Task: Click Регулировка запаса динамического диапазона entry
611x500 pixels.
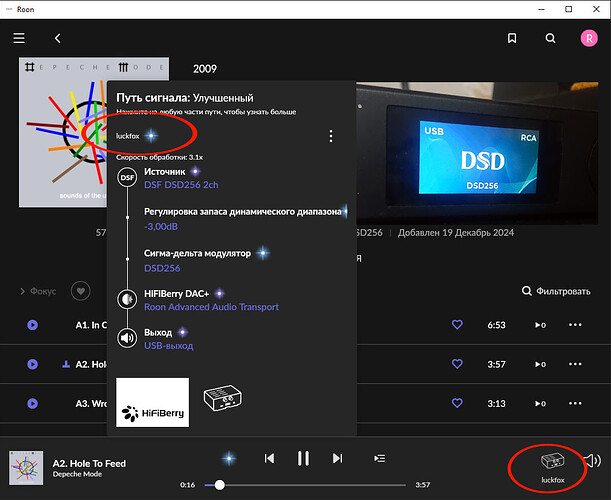Action: (242, 212)
